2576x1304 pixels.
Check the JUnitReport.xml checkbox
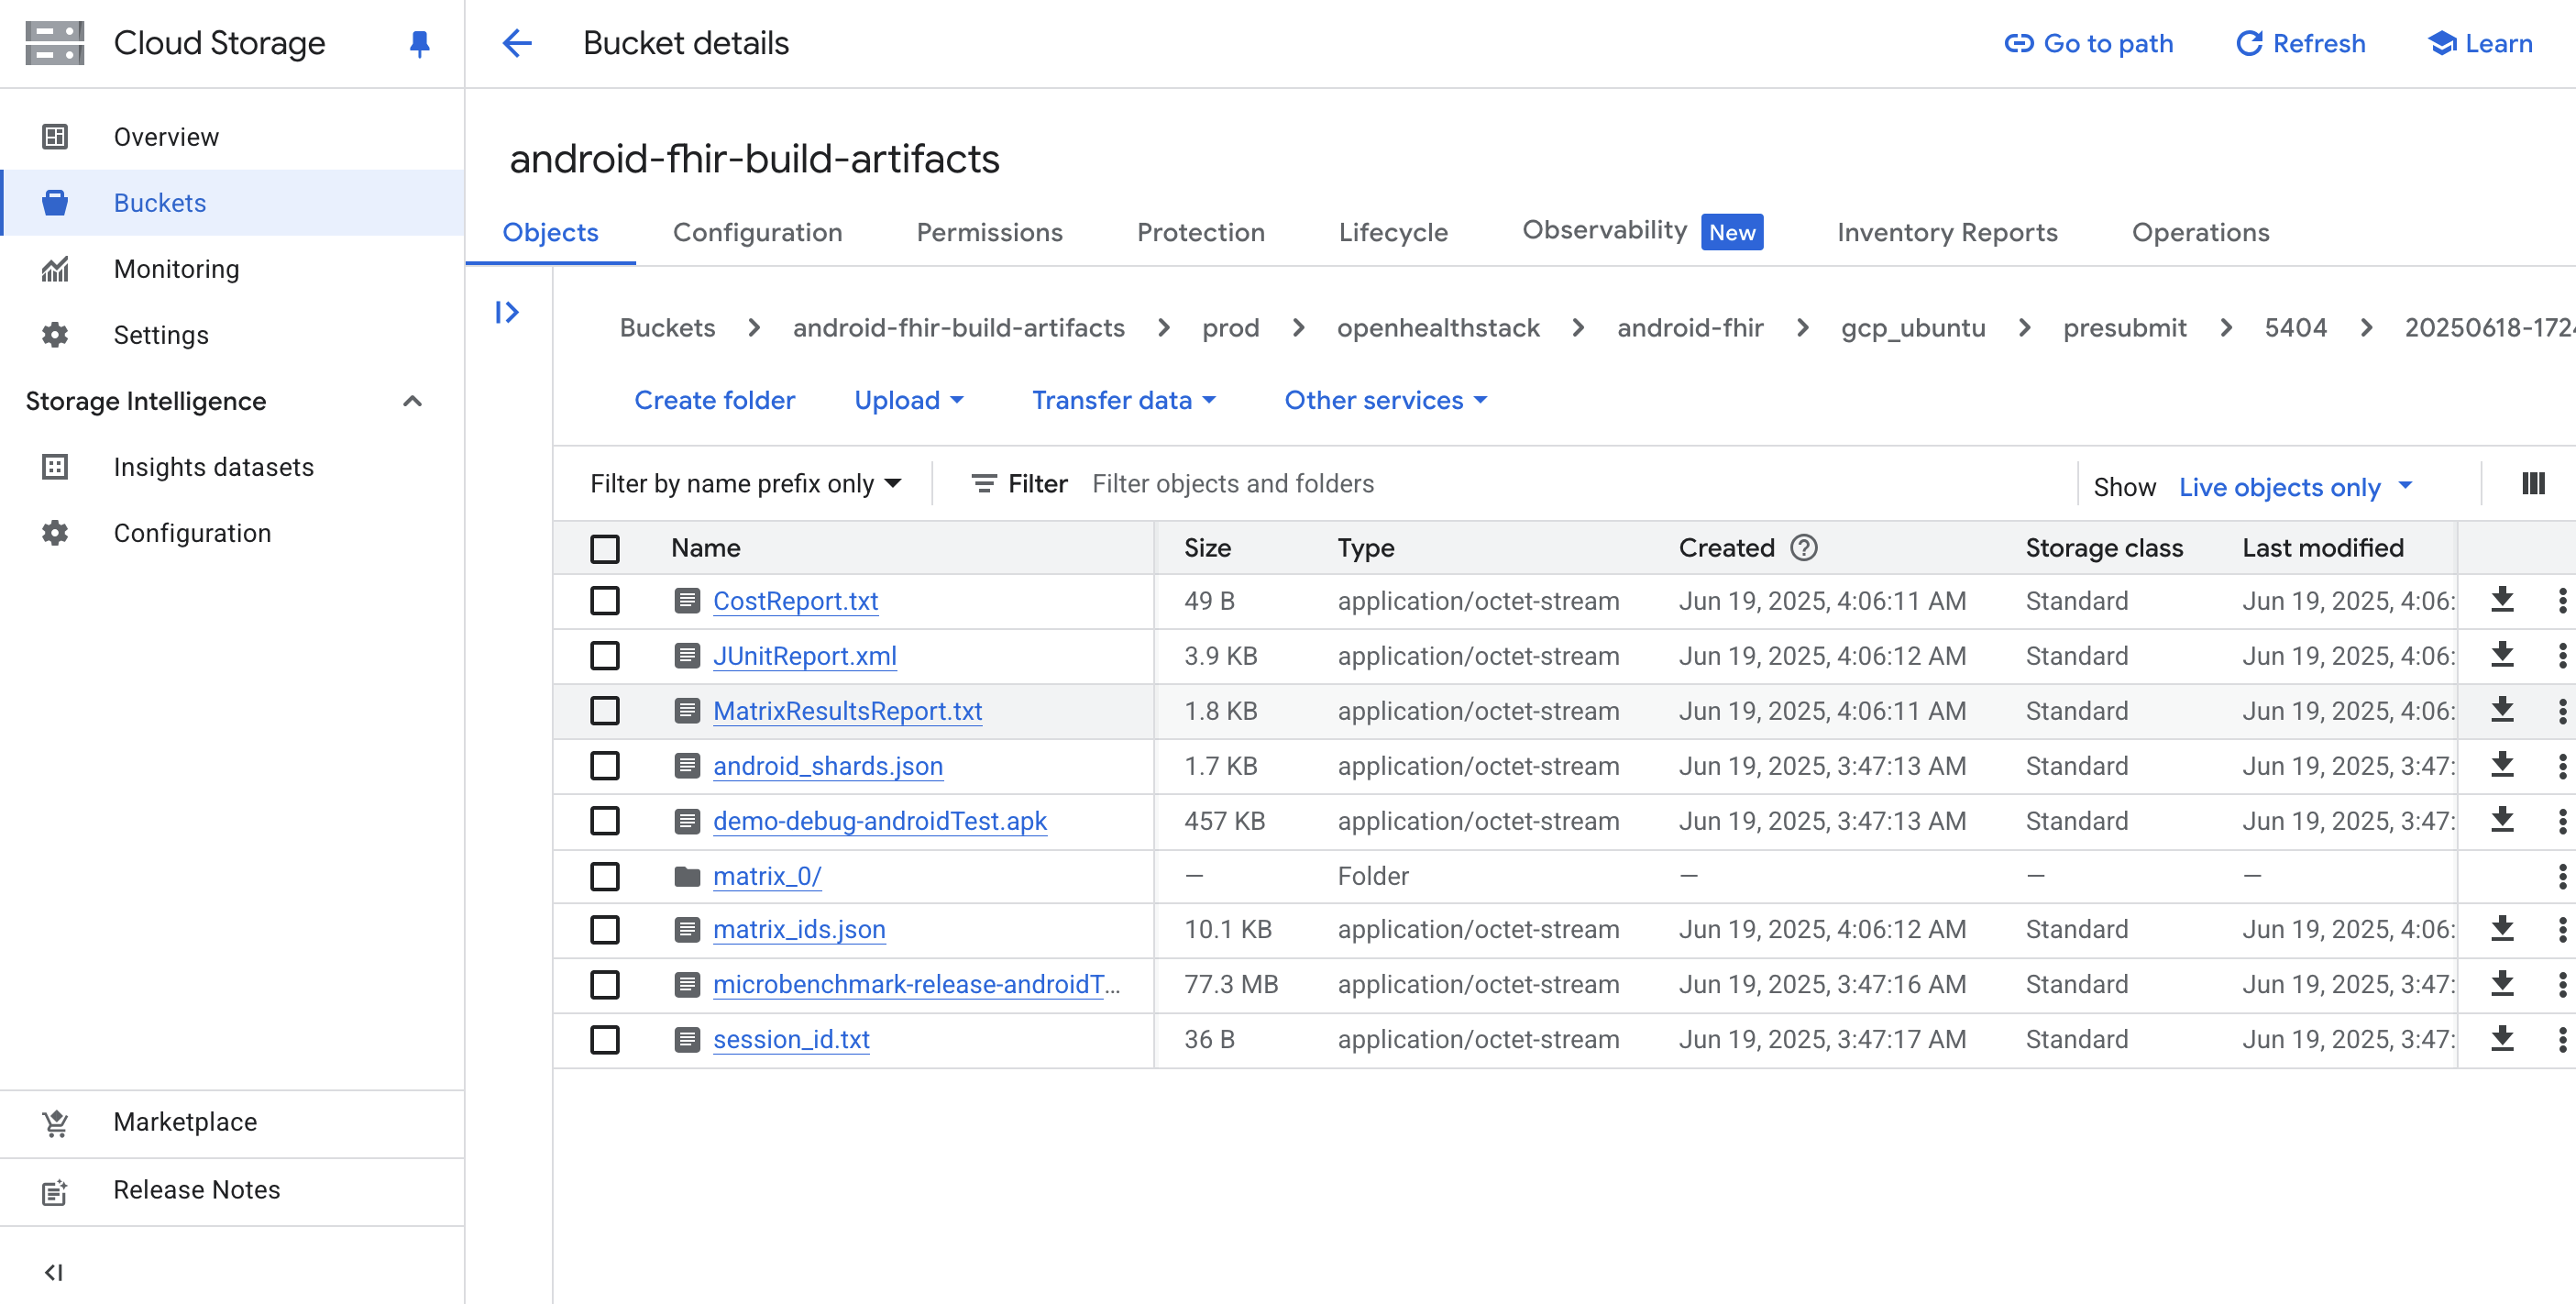click(605, 656)
